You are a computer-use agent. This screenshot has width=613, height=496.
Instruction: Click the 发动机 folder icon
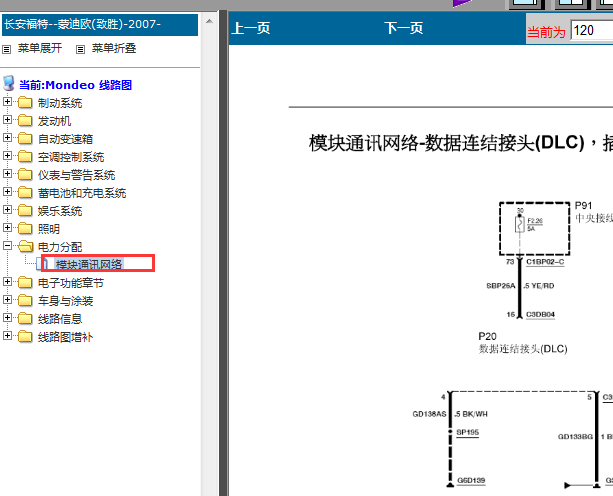coord(25,120)
